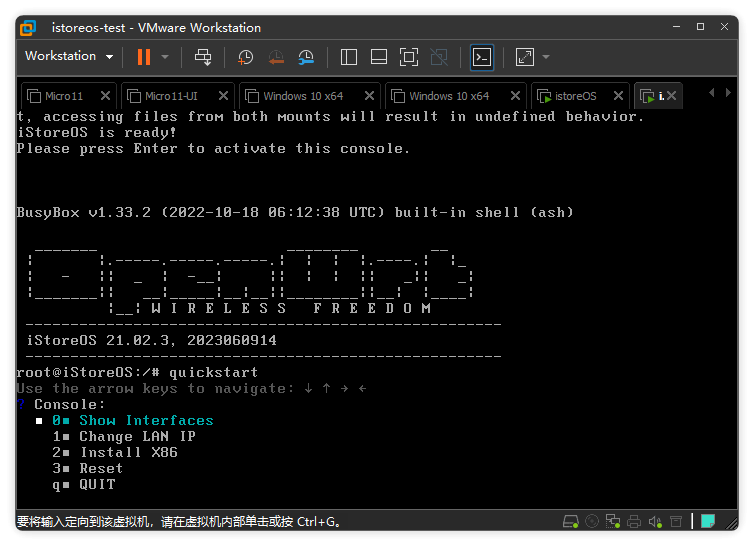This screenshot has height=546, width=754.
Task: Open the stretch mode dropdown arrow
Action: [546, 57]
